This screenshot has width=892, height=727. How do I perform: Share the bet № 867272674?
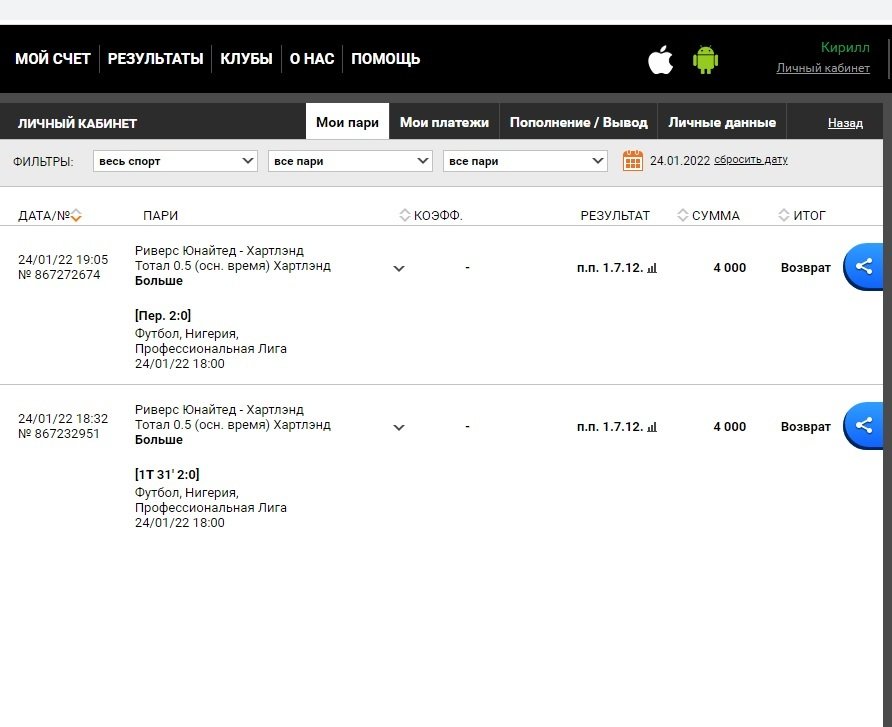click(864, 267)
